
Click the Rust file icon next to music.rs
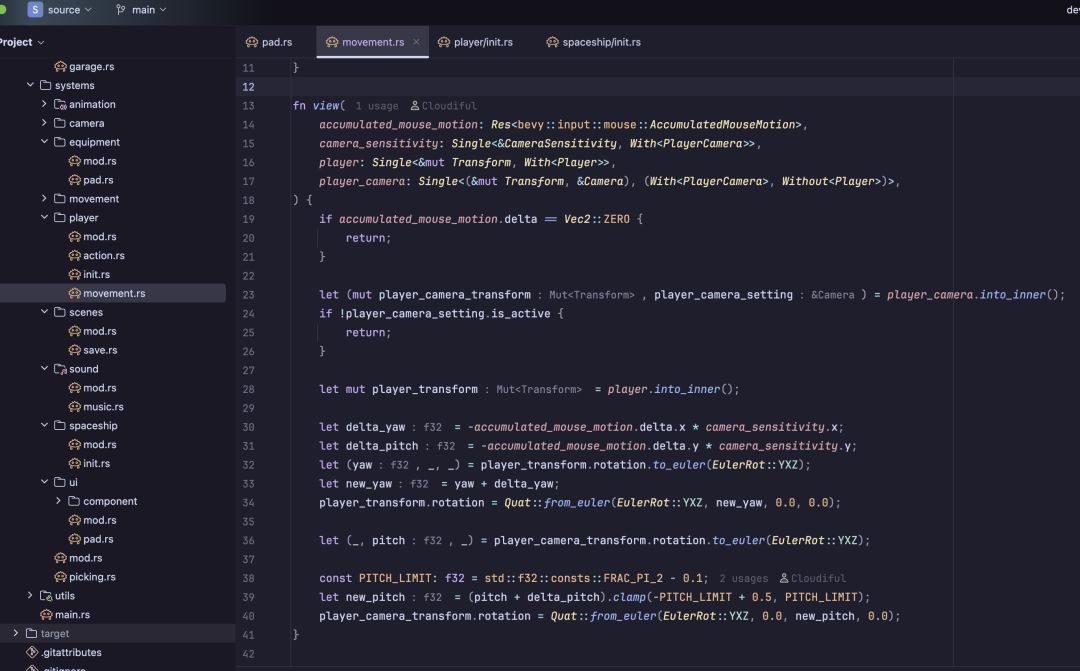74,406
